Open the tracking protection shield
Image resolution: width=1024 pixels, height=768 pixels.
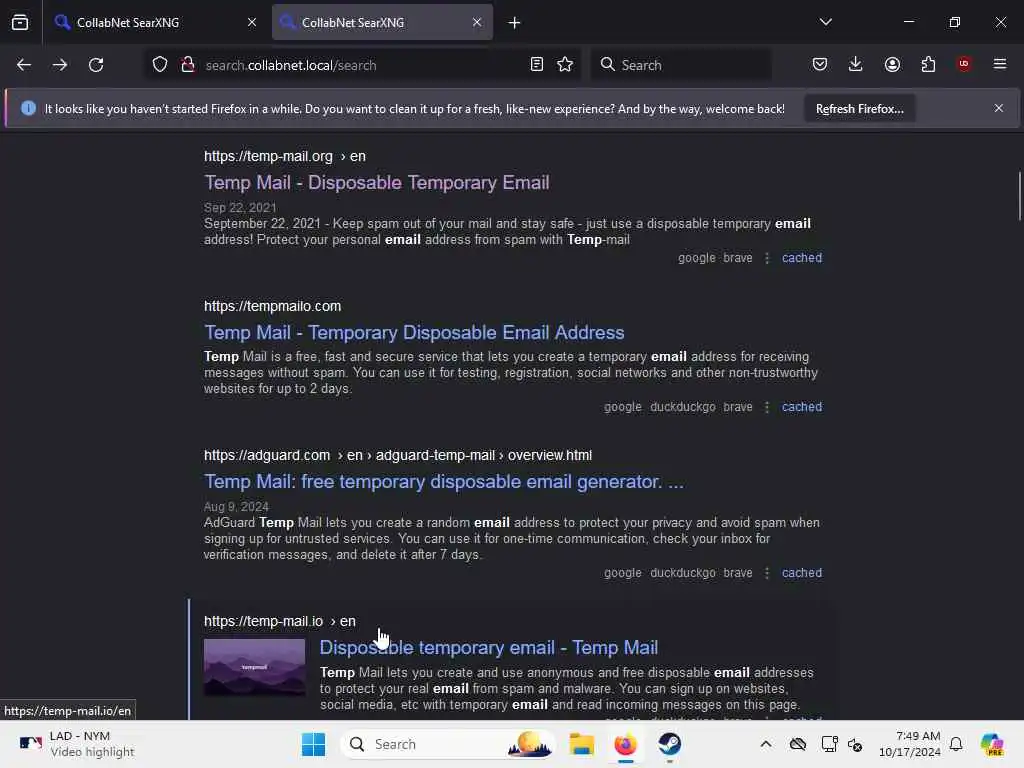[x=160, y=65]
